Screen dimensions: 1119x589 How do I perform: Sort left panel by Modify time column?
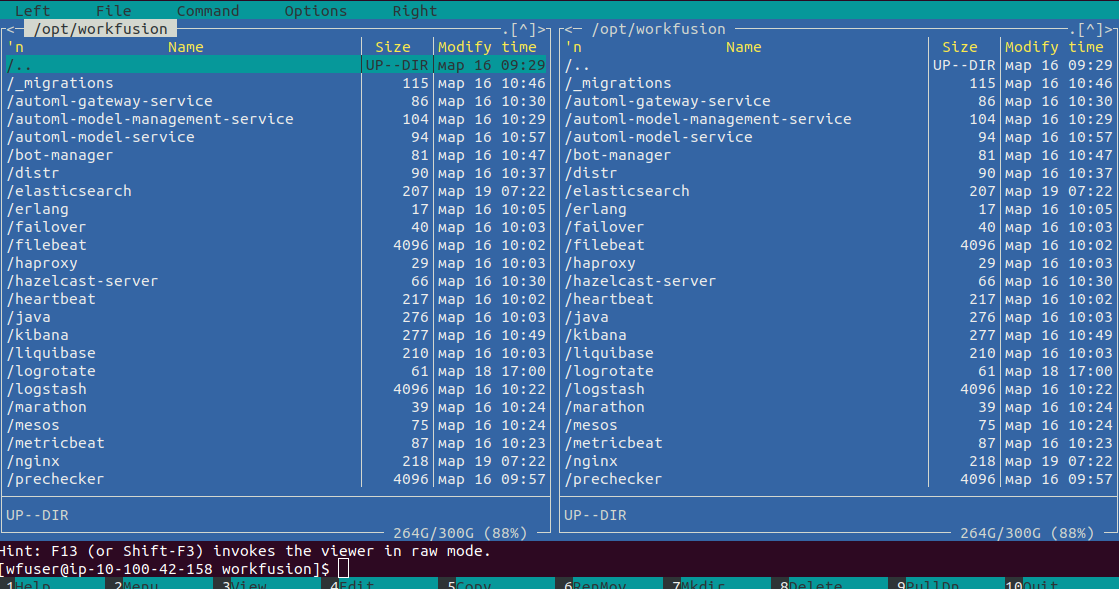coord(487,47)
